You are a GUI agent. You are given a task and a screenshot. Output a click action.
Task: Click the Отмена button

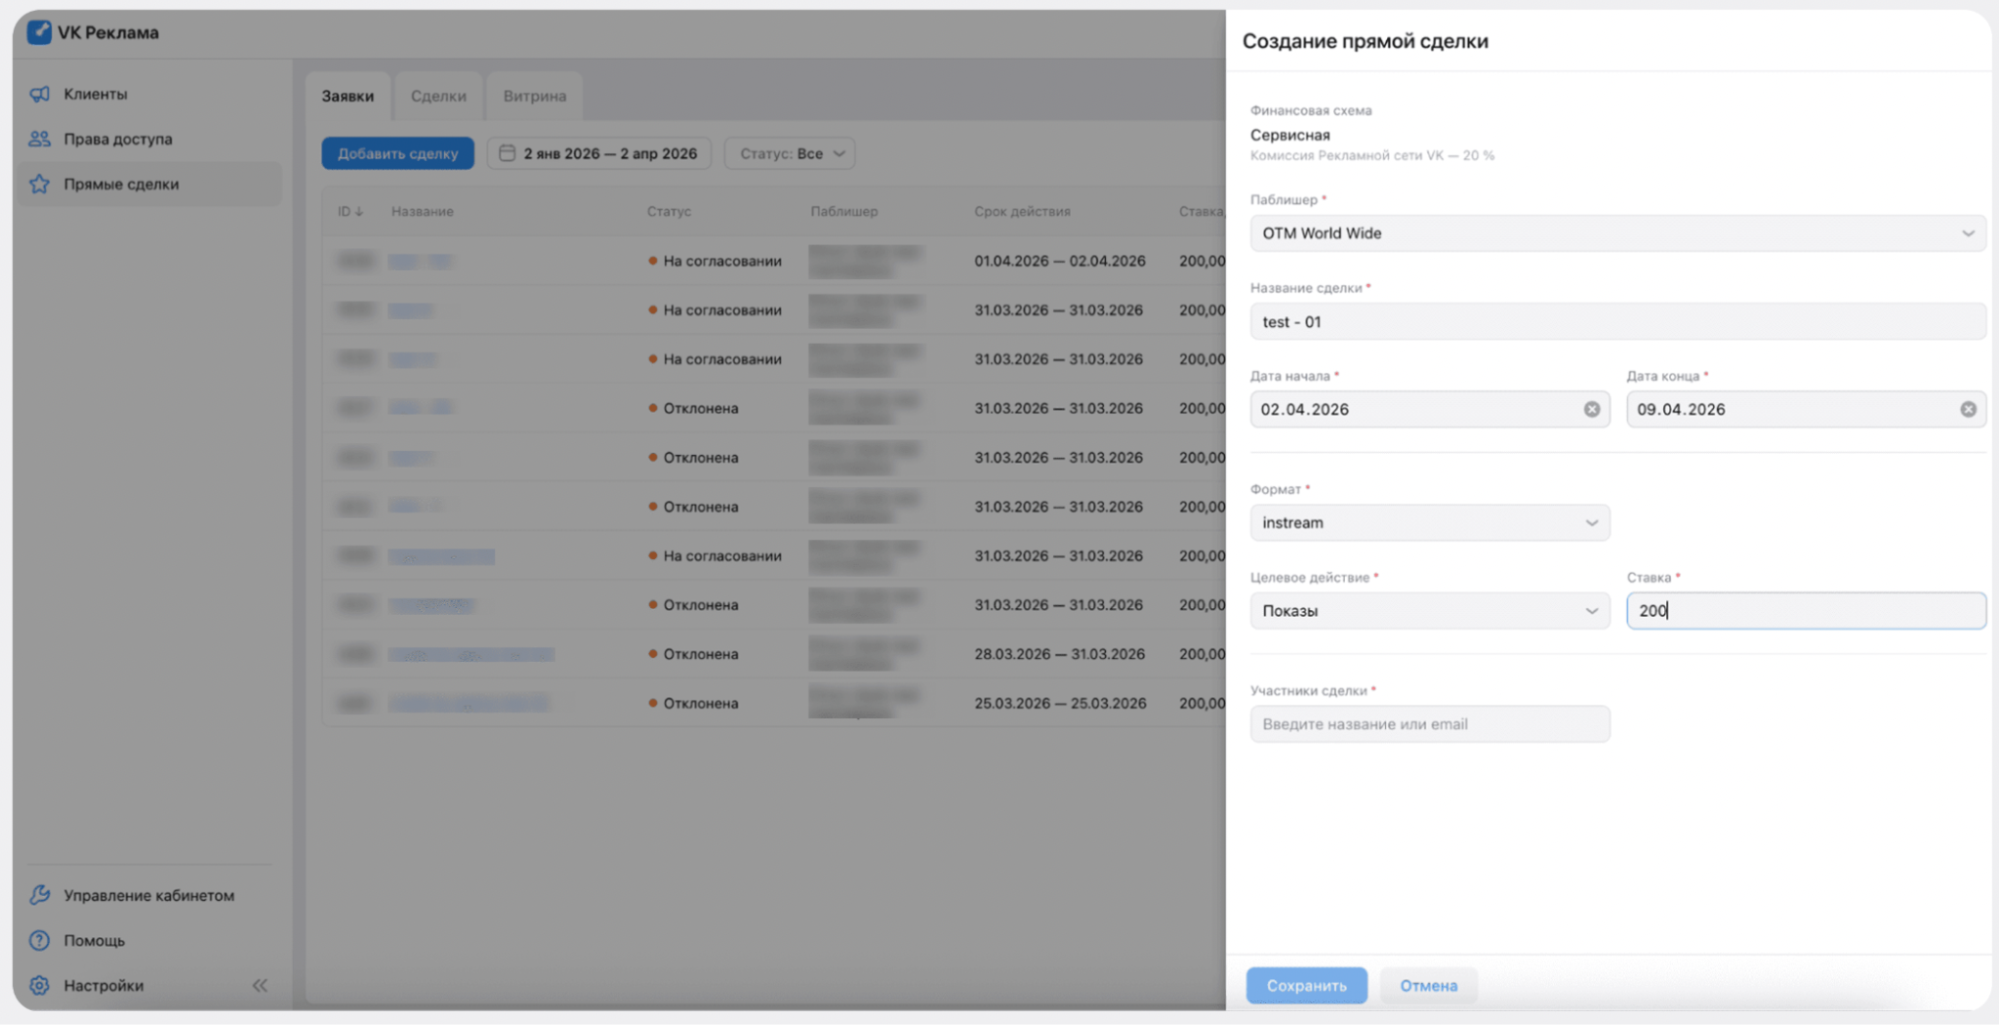point(1428,985)
